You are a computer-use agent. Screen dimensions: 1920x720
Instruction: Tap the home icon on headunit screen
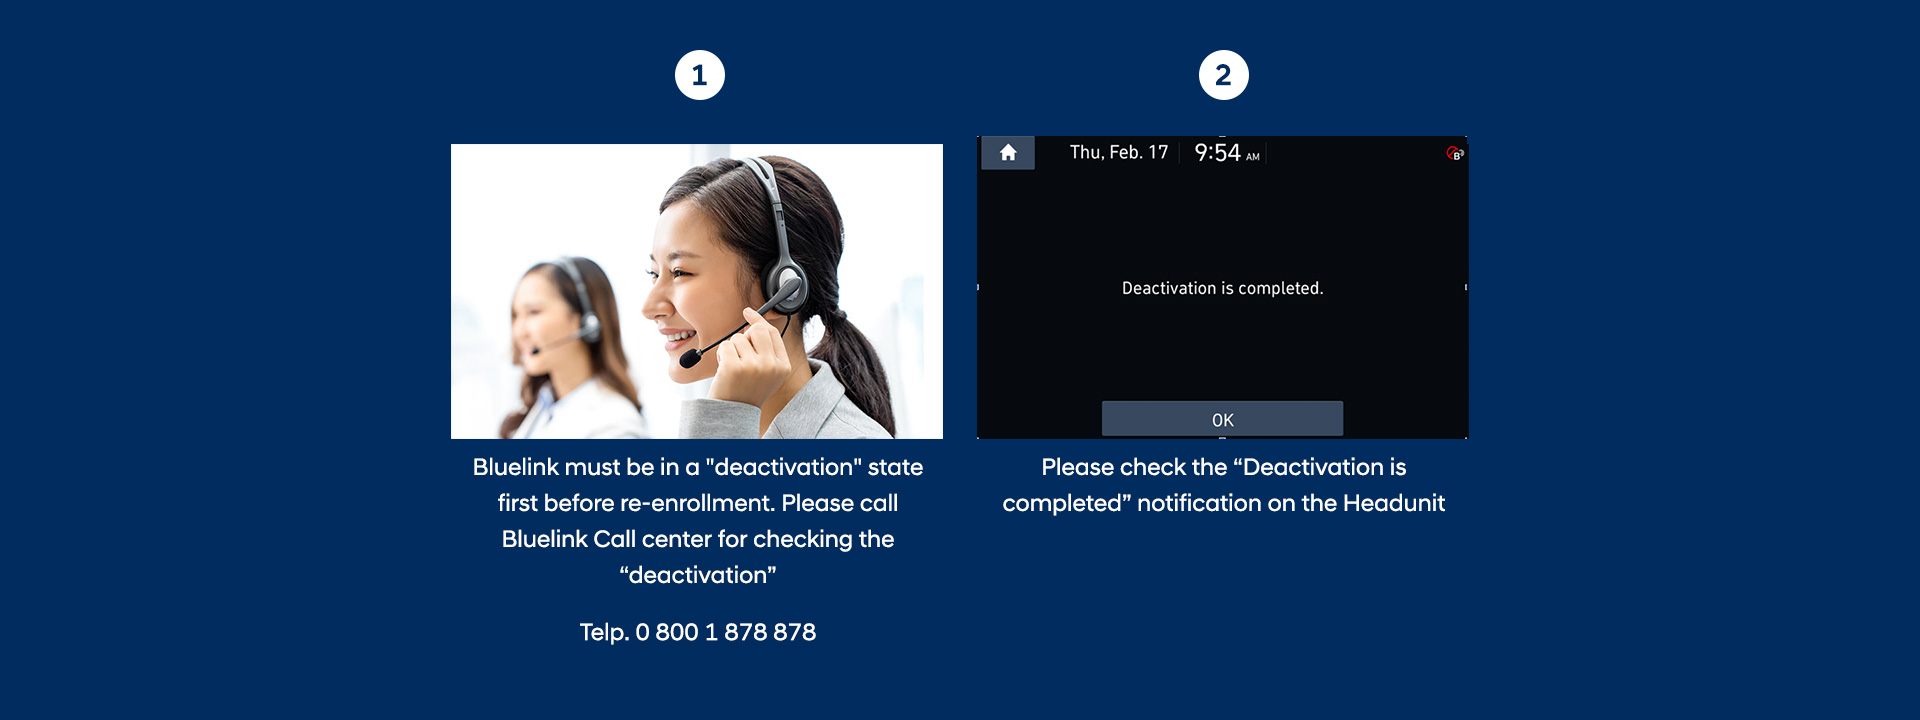click(x=1008, y=153)
